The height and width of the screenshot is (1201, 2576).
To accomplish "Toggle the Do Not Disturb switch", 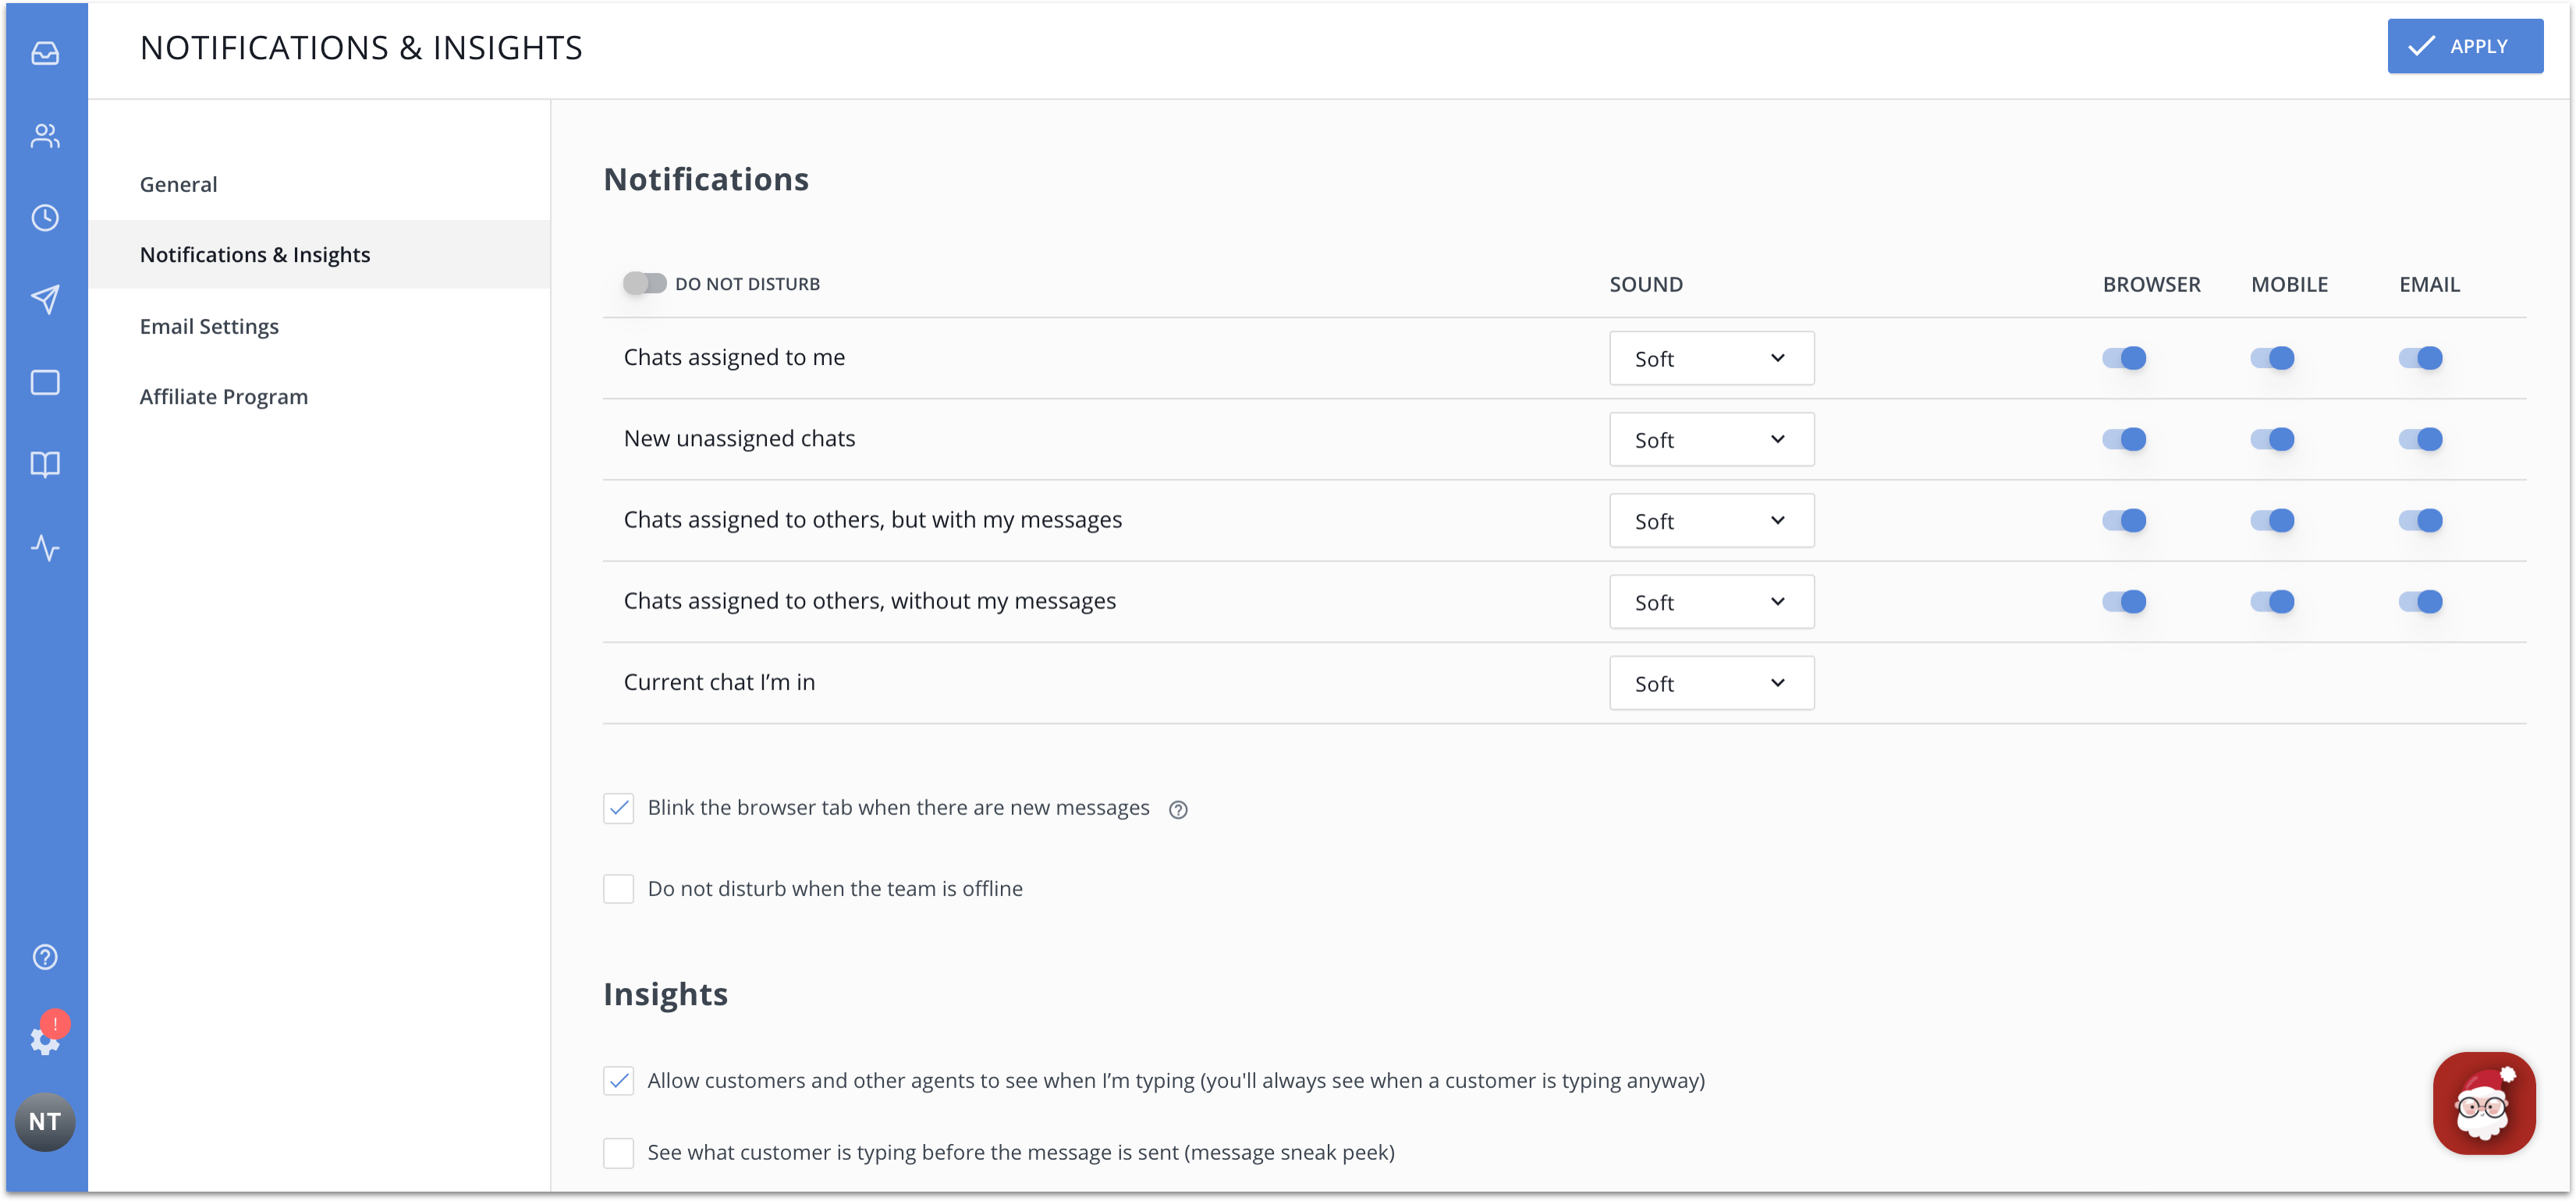I will point(644,284).
